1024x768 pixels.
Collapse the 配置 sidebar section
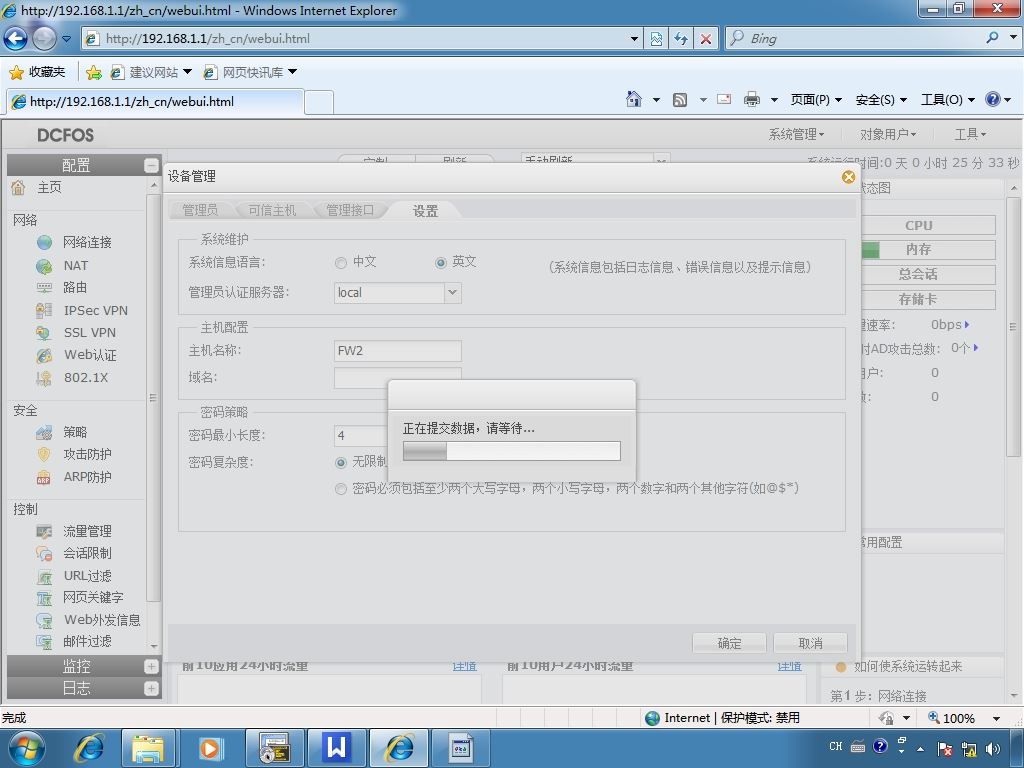click(x=151, y=166)
